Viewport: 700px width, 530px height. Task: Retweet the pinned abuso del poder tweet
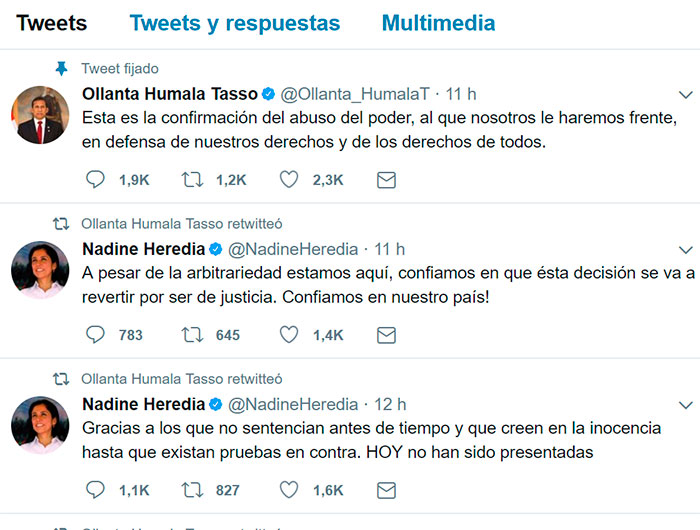coord(192,179)
